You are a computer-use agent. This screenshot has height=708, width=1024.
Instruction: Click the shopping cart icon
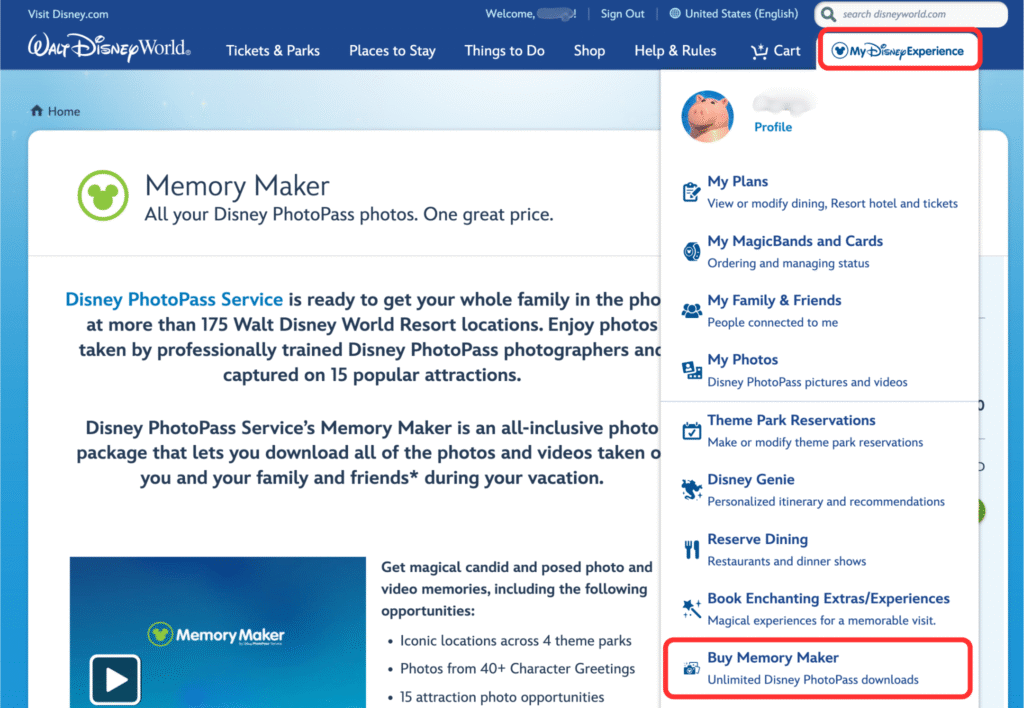click(x=759, y=51)
